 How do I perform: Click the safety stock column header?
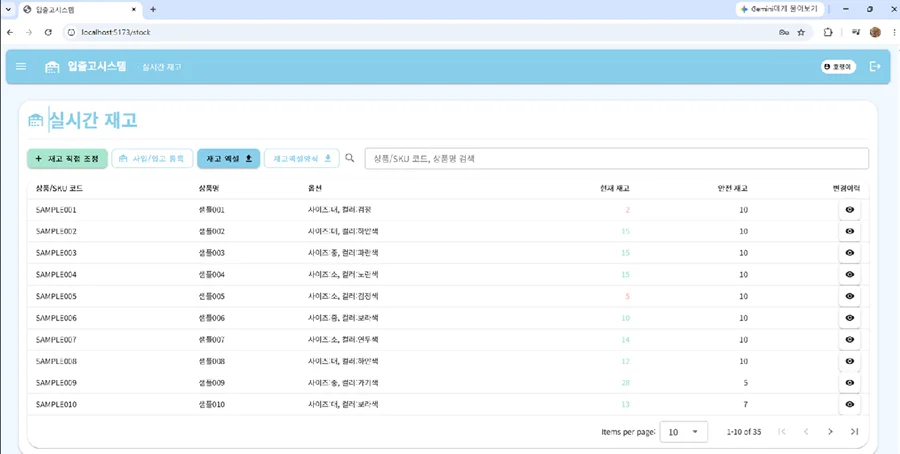click(x=732, y=189)
